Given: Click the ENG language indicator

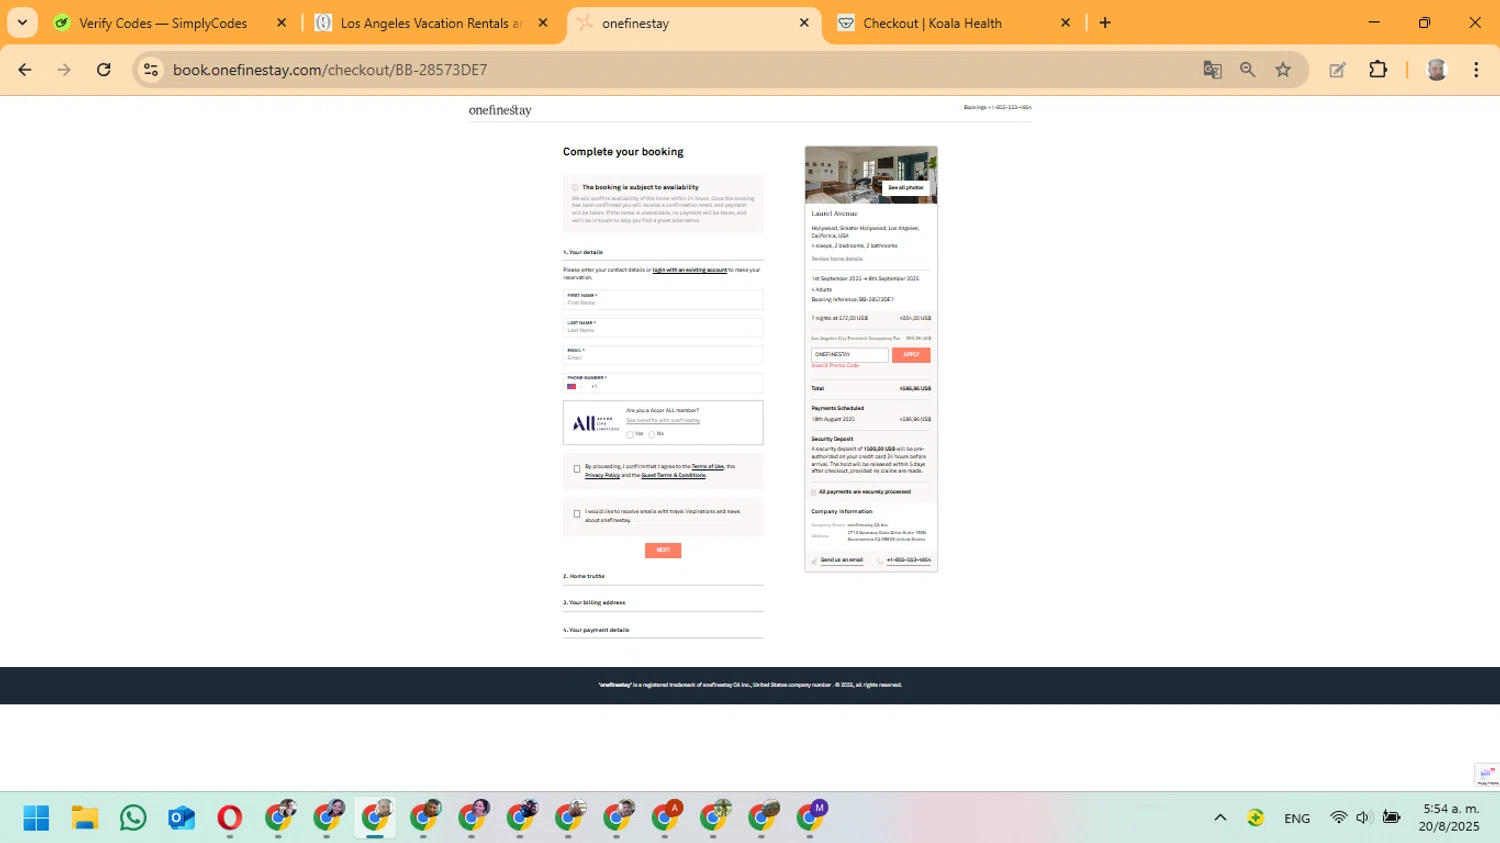Looking at the screenshot, I should pos(1297,818).
